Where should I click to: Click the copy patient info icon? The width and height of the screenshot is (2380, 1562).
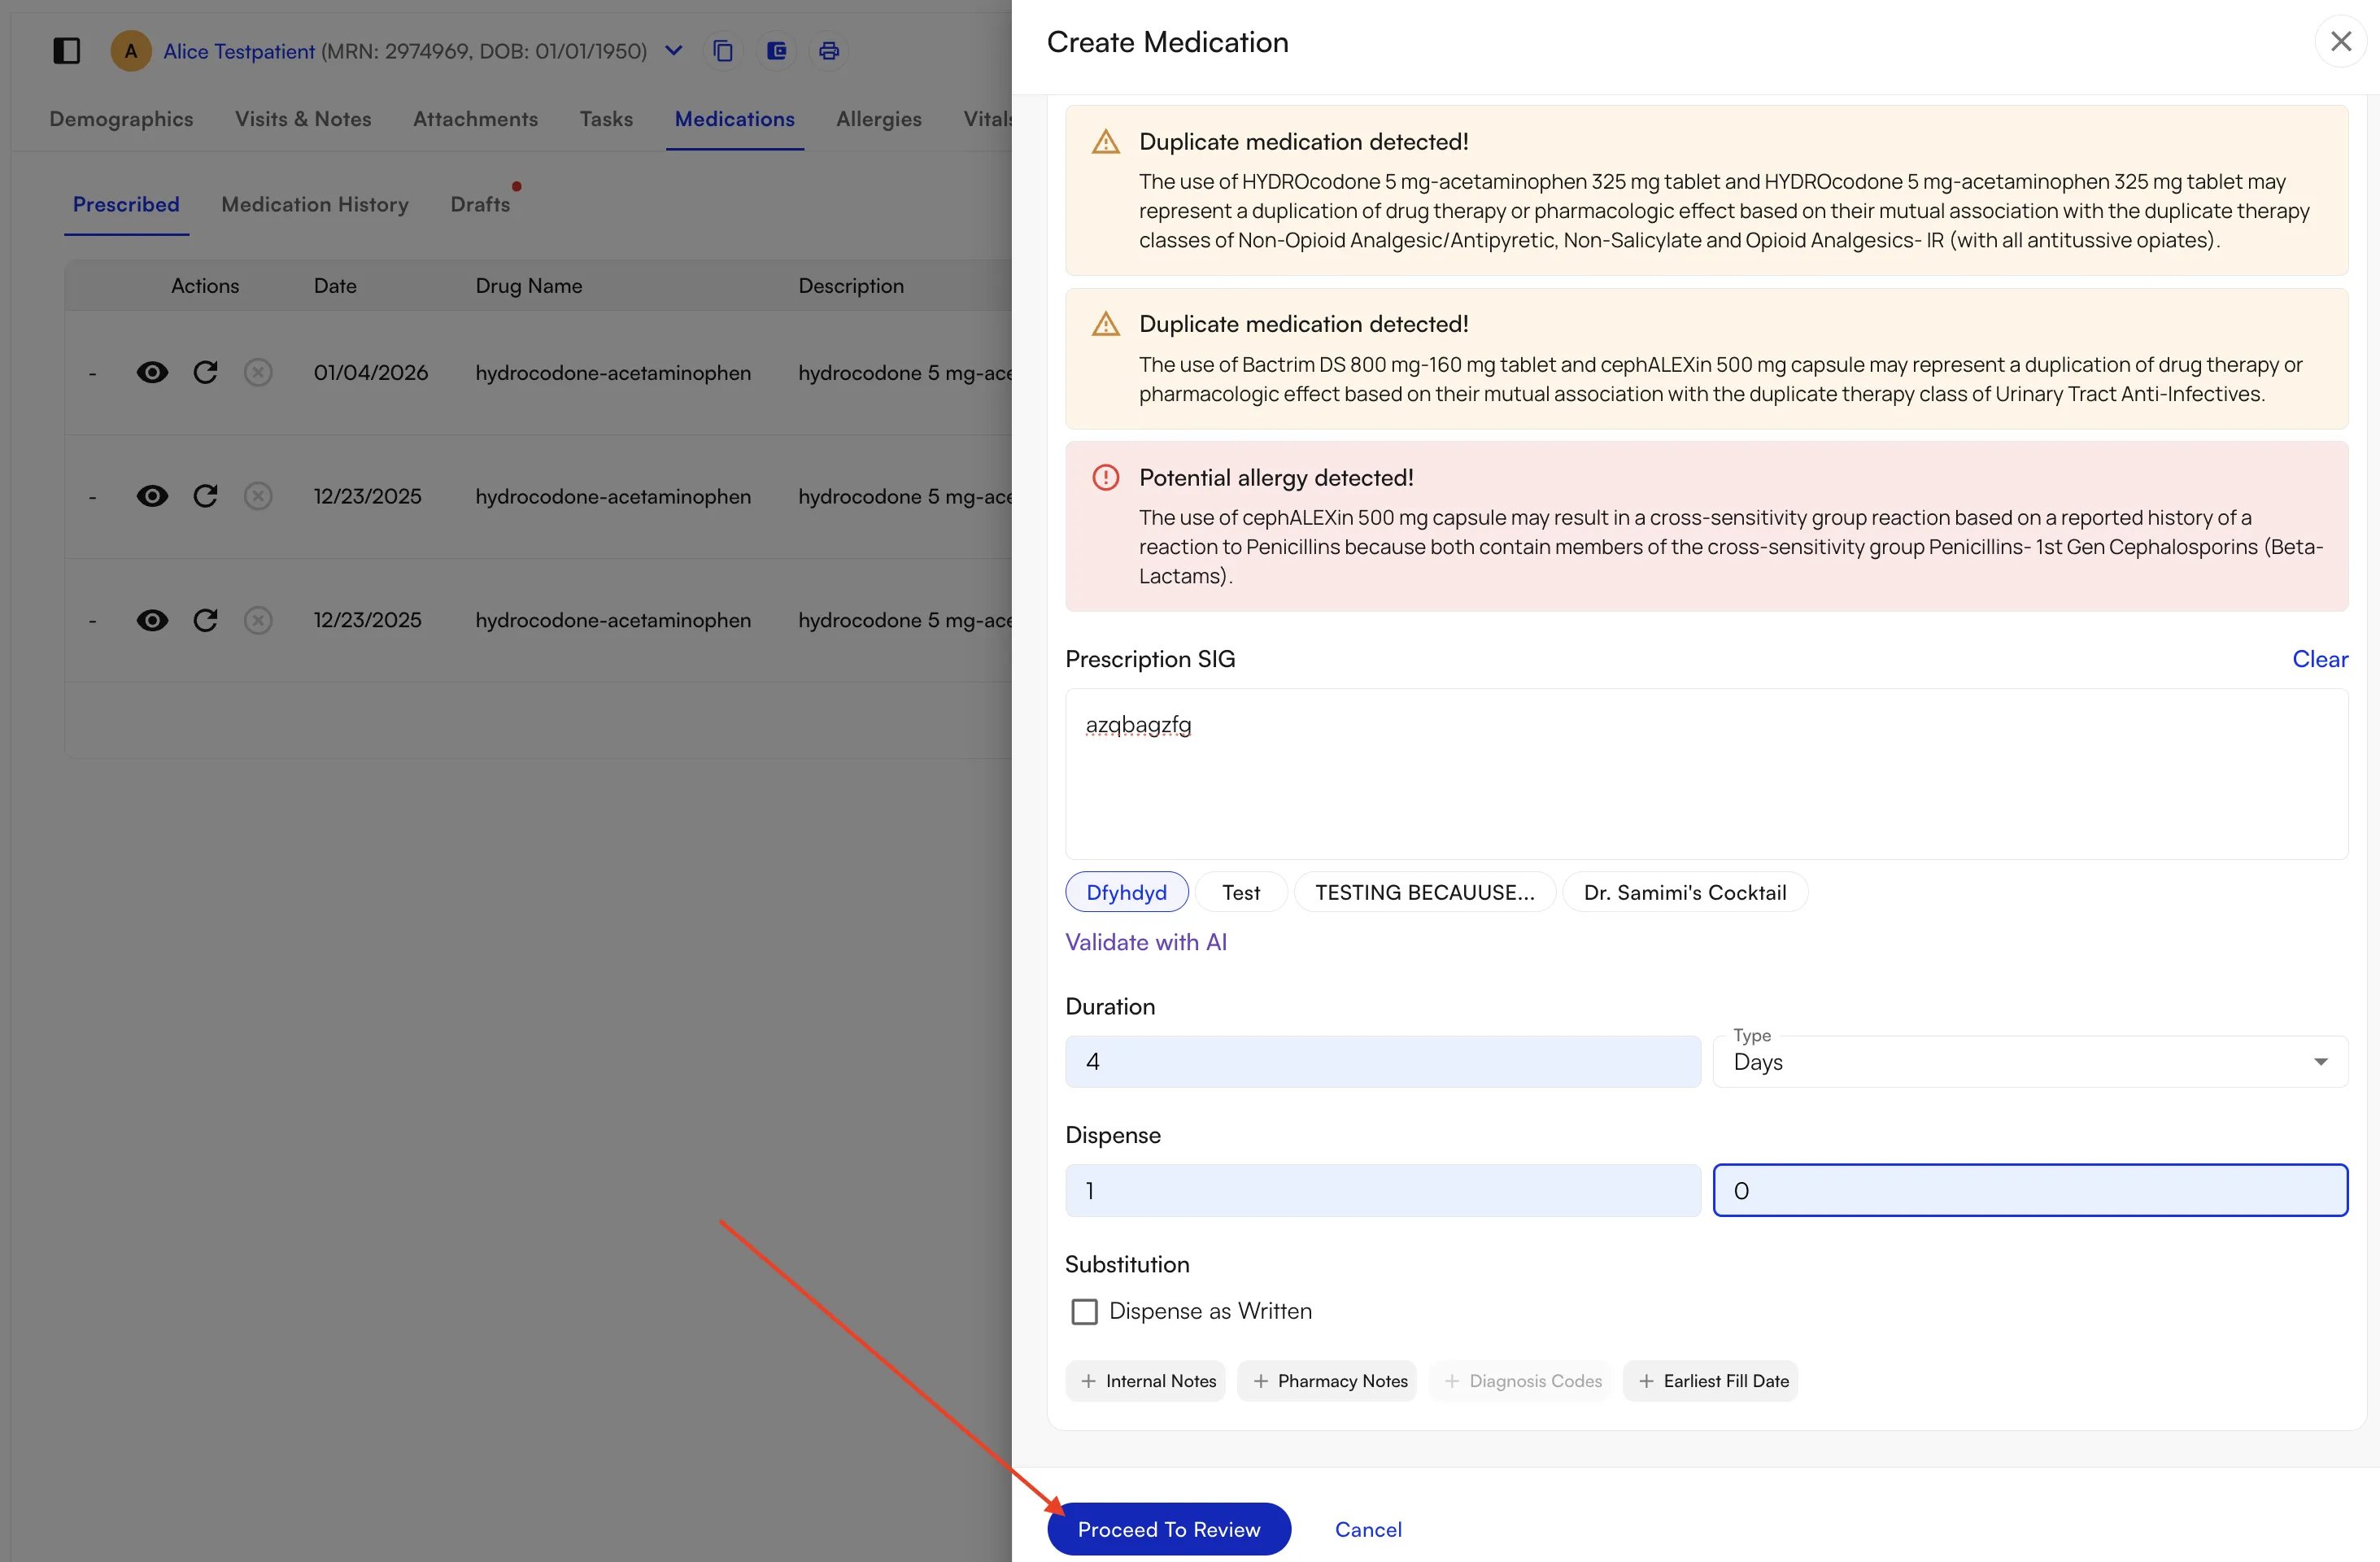coord(723,50)
